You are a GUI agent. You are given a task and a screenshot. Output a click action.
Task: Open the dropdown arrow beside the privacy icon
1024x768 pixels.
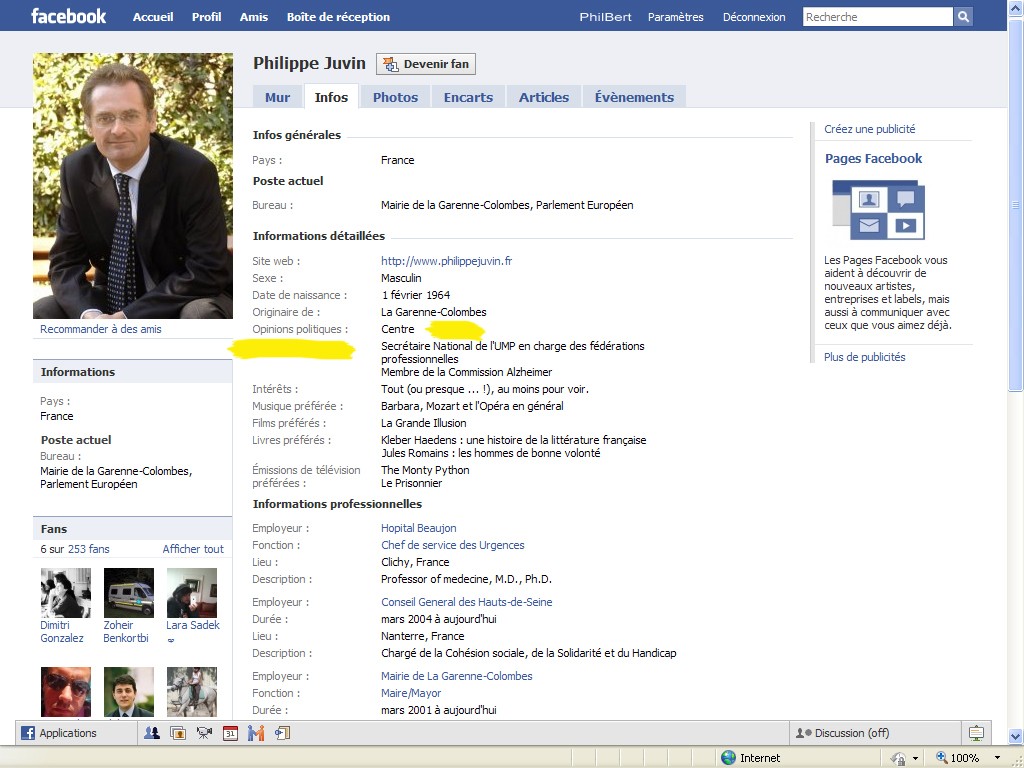(916, 758)
